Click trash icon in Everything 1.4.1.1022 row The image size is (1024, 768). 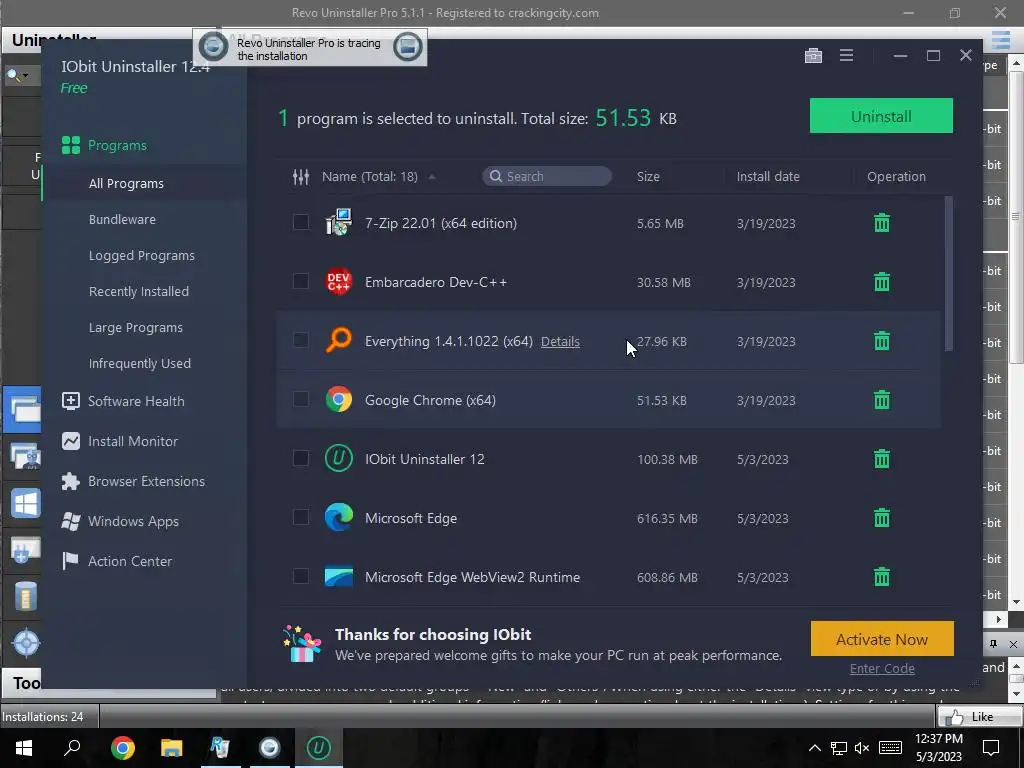882,341
